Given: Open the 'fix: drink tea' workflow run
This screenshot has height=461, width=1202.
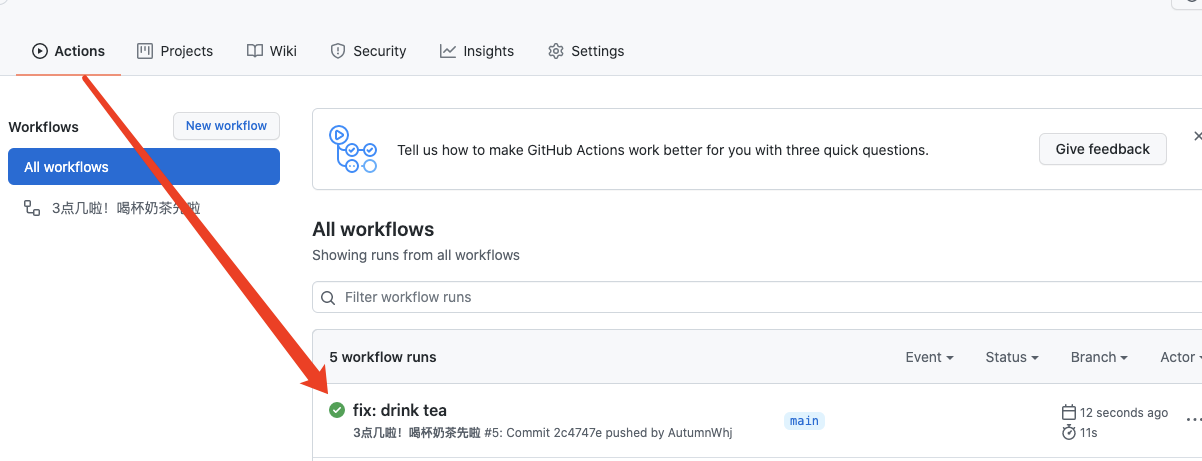Looking at the screenshot, I should [400, 410].
